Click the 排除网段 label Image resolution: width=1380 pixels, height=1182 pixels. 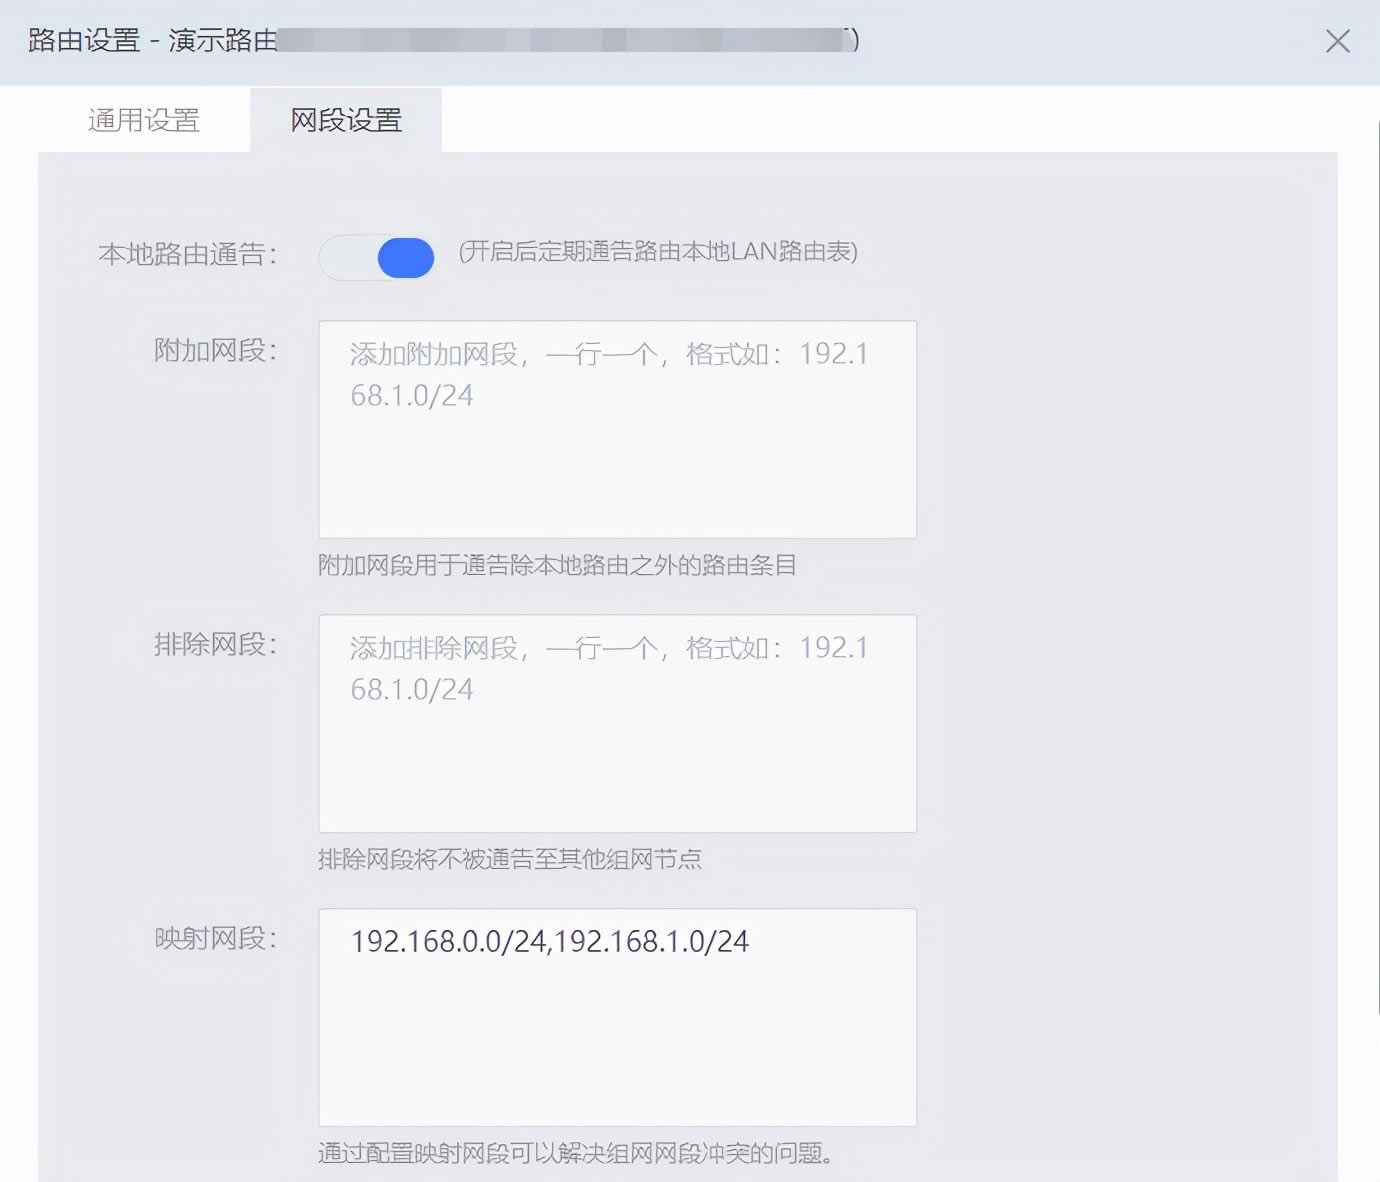coord(215,644)
